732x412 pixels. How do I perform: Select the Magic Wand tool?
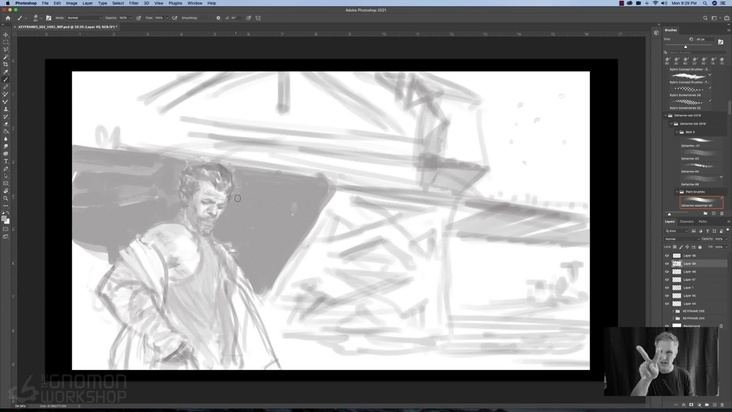point(6,57)
